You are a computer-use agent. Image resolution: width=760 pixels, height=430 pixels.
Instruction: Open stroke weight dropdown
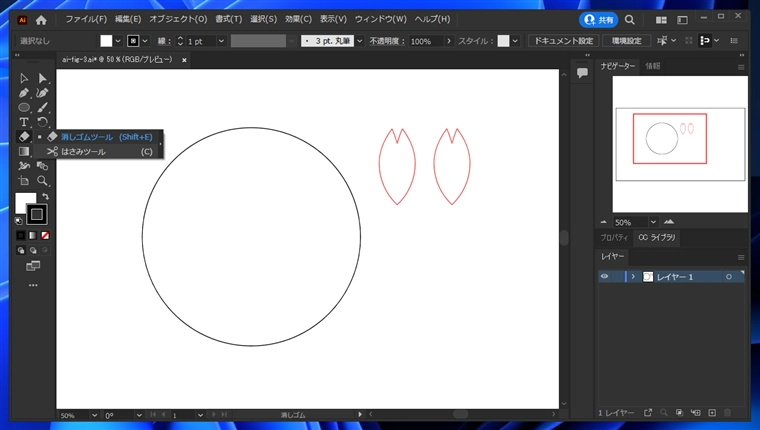[222, 41]
